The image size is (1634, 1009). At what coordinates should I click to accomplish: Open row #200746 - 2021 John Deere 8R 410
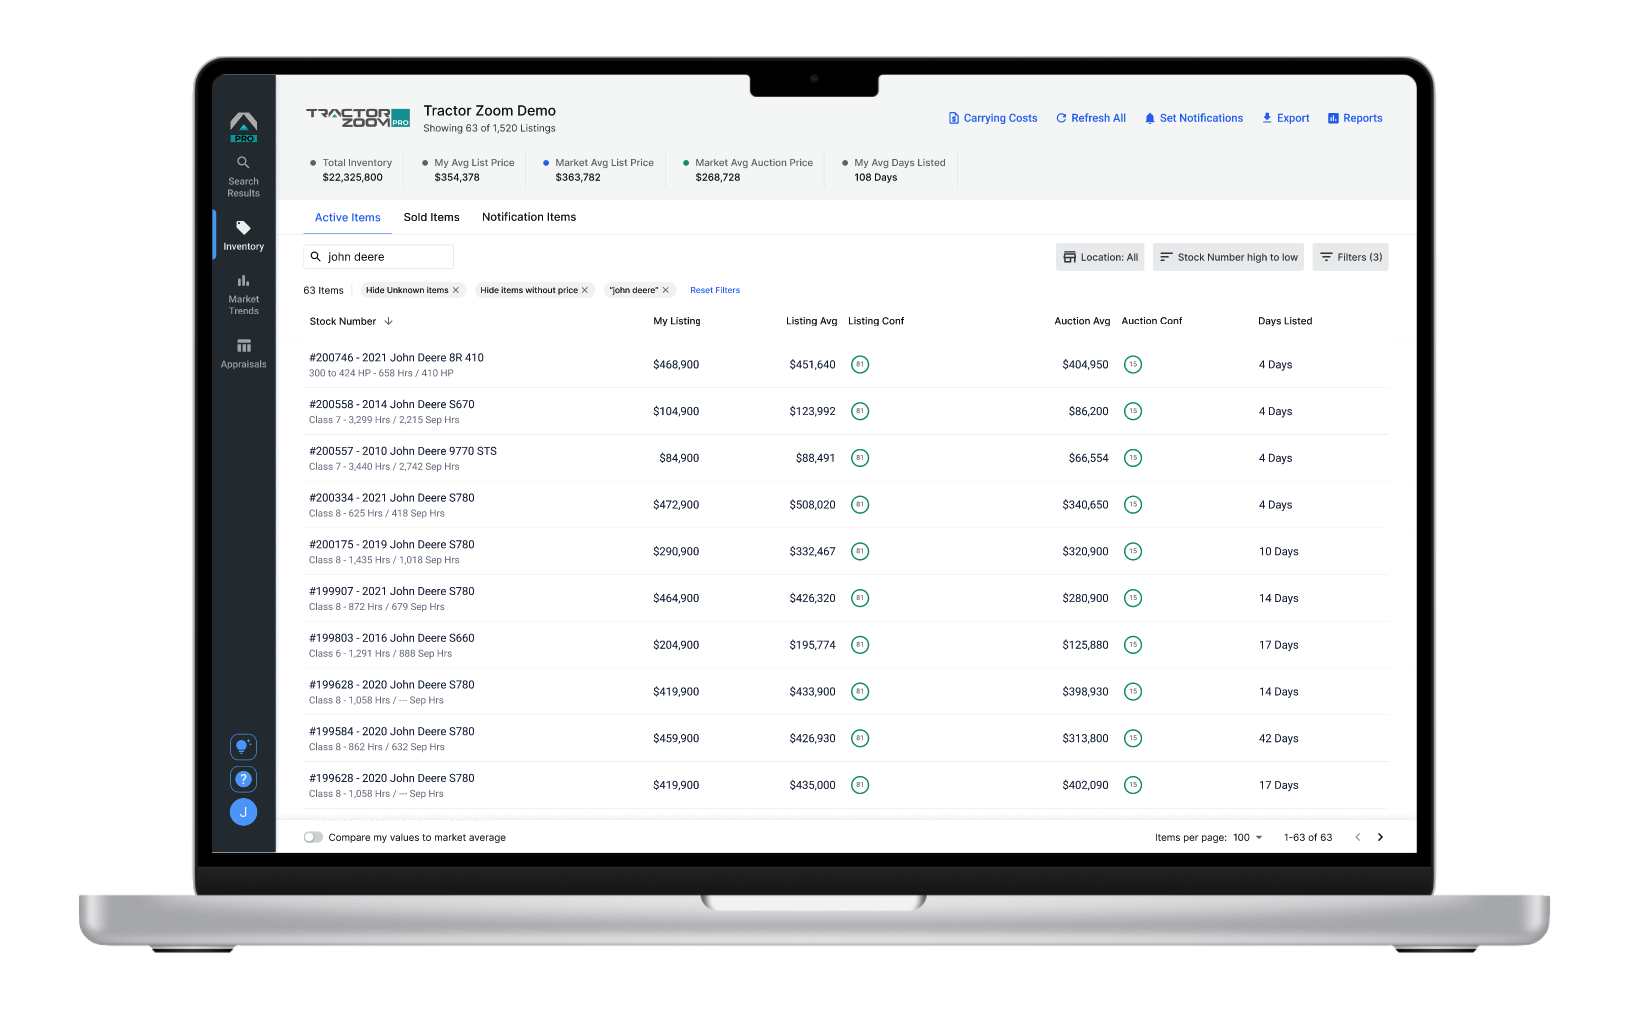click(x=845, y=364)
